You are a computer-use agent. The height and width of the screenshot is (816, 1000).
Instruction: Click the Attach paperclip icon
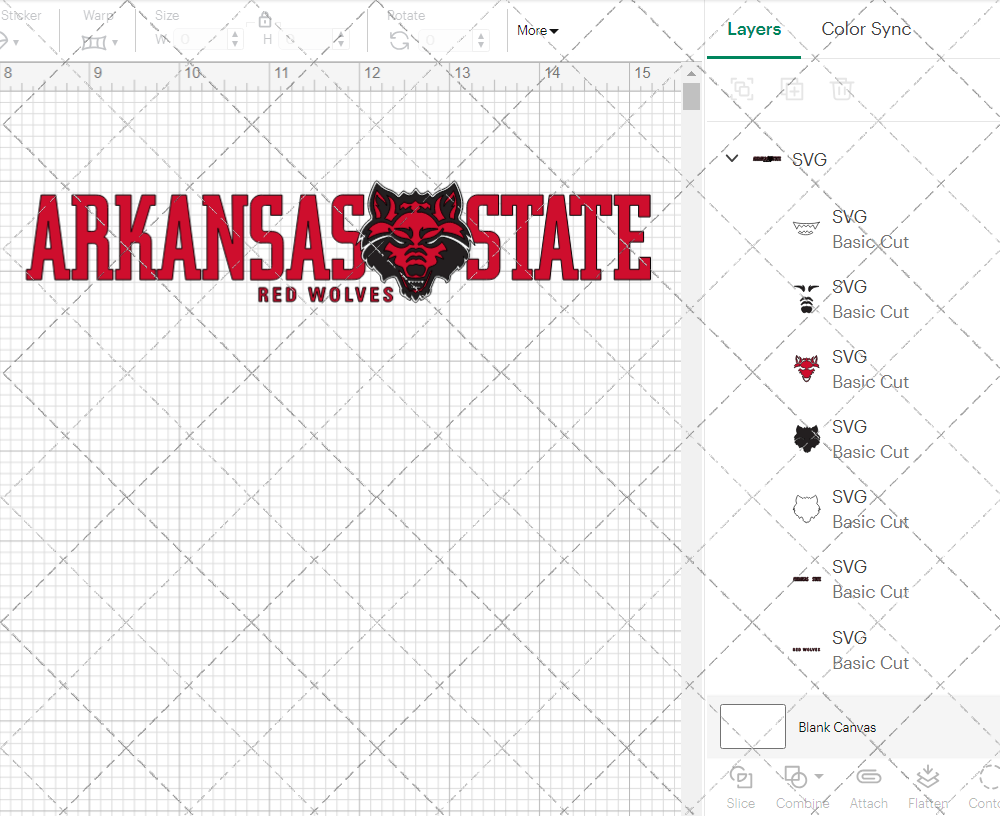(x=868, y=776)
